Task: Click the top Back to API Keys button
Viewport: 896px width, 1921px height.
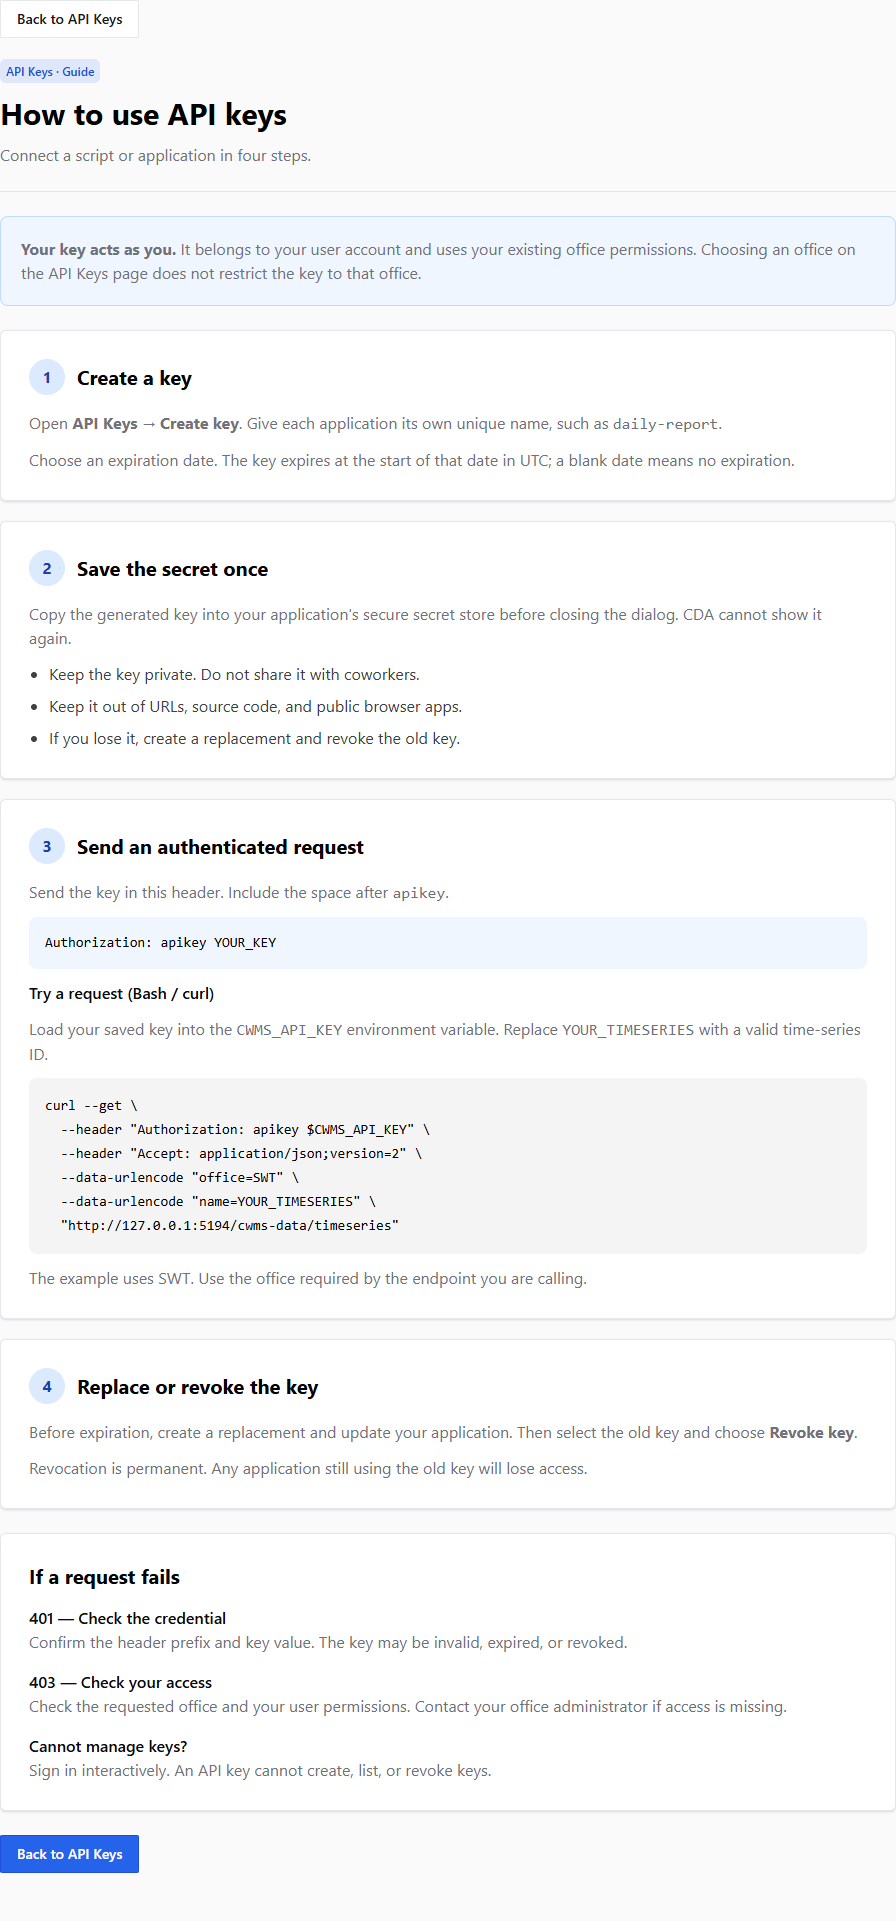Action: click(x=69, y=19)
